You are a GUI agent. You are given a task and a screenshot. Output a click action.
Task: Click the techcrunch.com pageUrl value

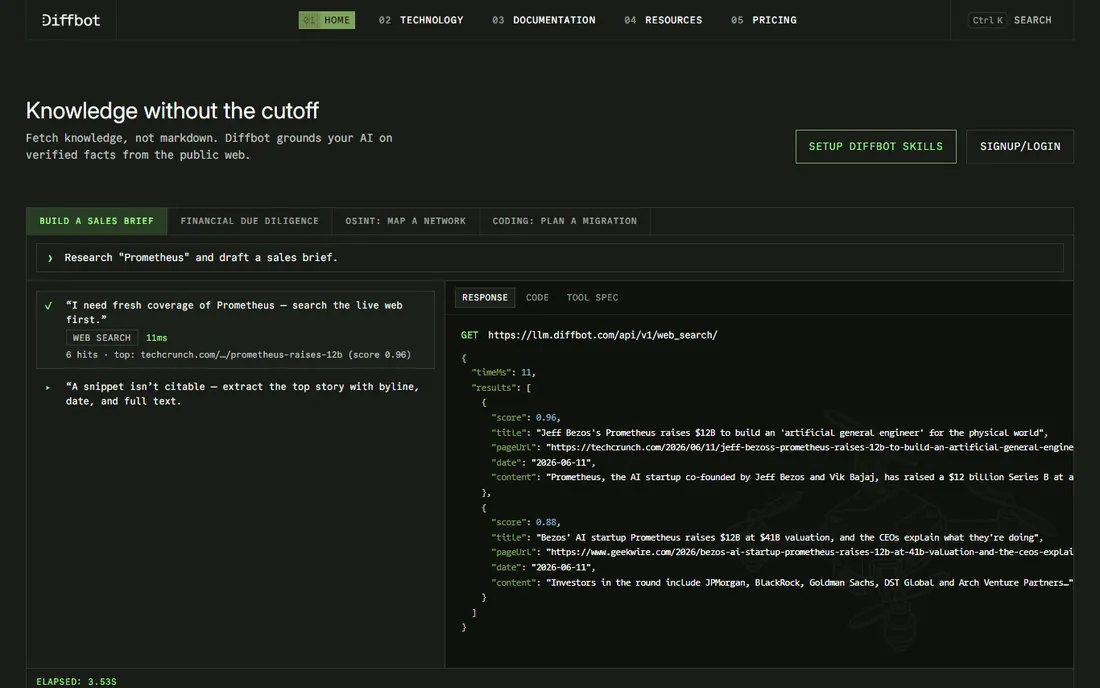point(810,447)
